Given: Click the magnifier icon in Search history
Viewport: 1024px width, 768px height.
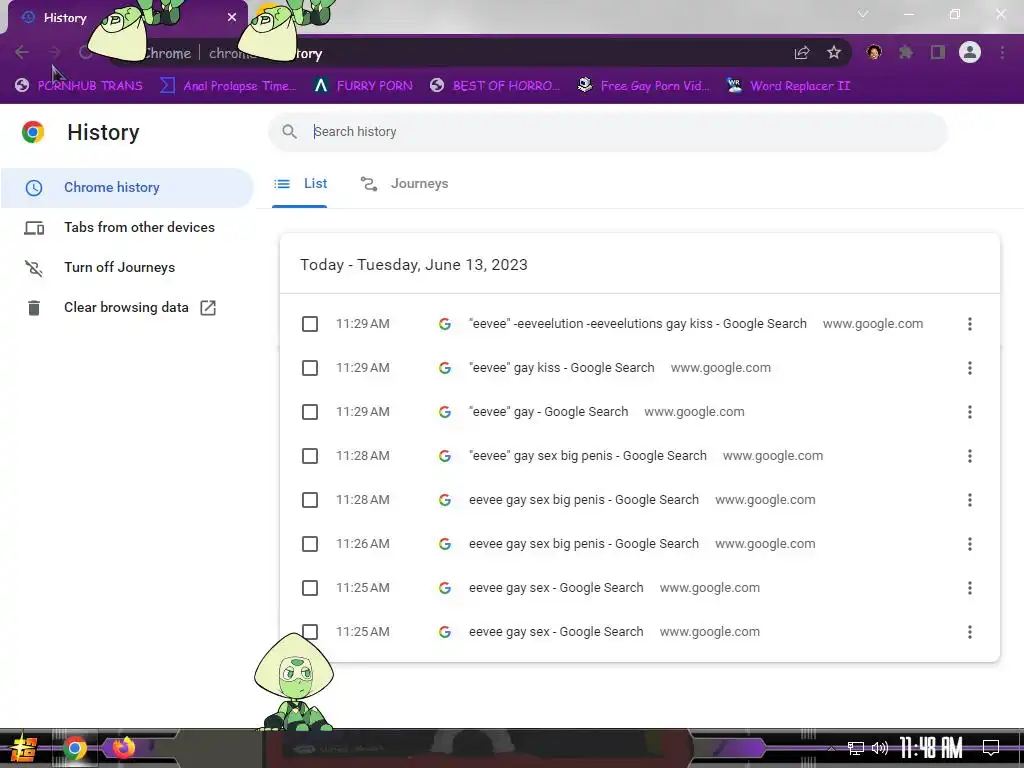Looking at the screenshot, I should tap(289, 131).
